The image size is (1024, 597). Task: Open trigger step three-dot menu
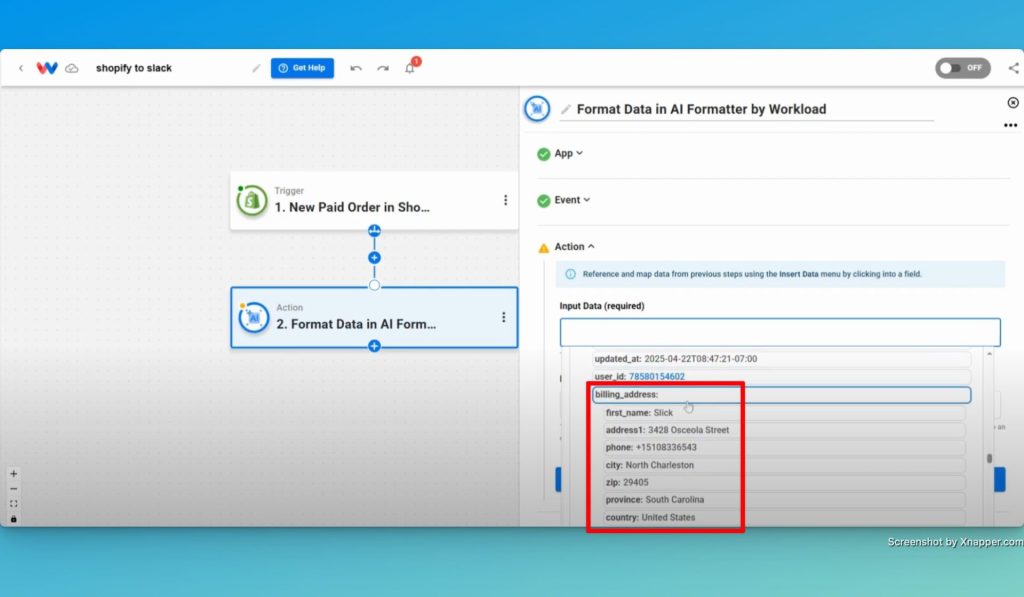[x=505, y=200]
